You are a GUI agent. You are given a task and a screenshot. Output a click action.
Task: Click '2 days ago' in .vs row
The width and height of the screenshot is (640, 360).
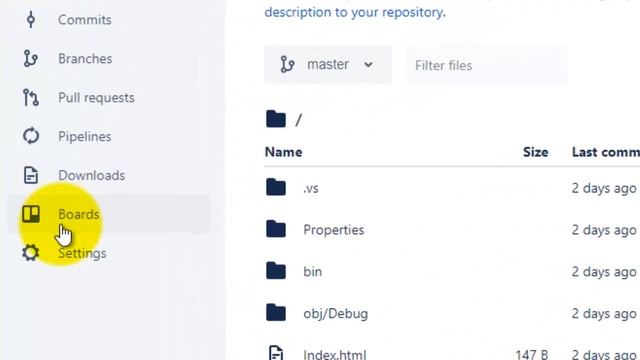coord(604,188)
